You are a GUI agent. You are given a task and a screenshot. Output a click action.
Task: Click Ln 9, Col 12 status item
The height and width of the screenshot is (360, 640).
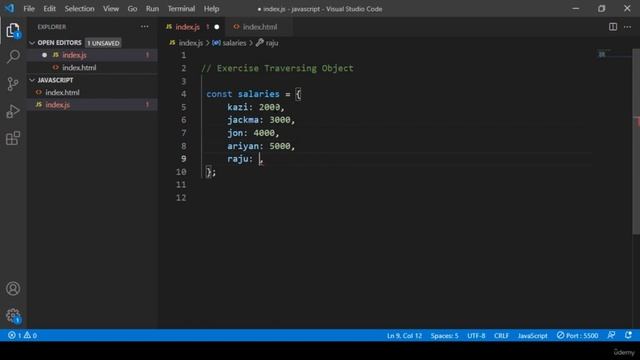[404, 335]
